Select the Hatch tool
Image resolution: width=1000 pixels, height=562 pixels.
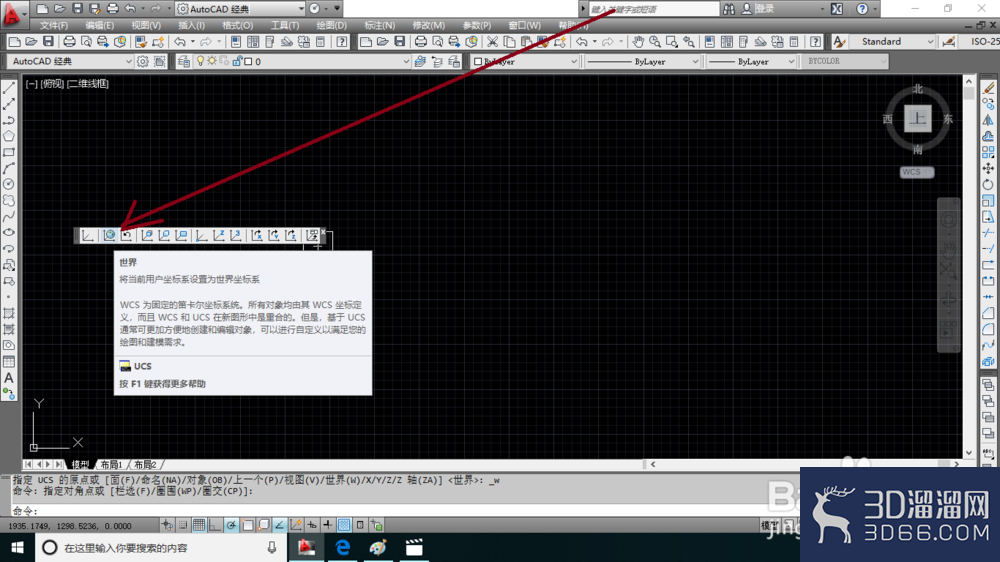point(9,313)
